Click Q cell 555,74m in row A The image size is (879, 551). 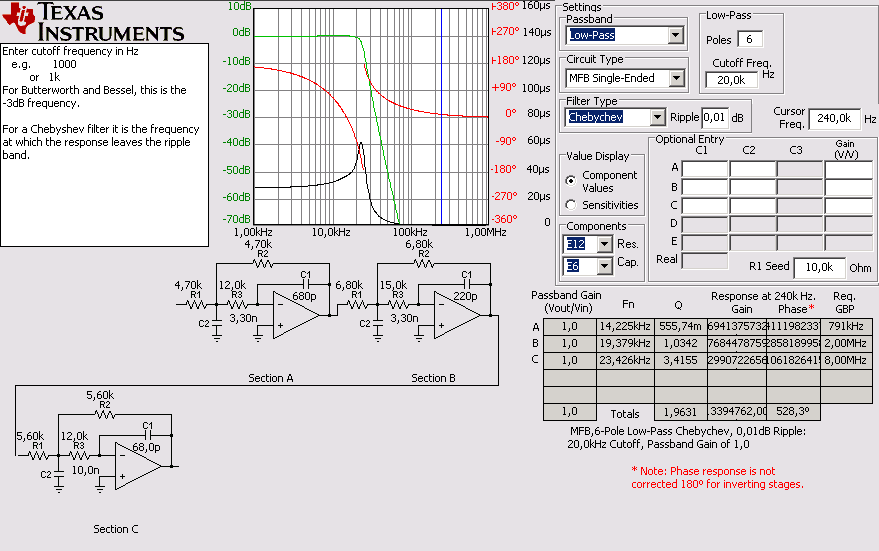[x=681, y=327]
